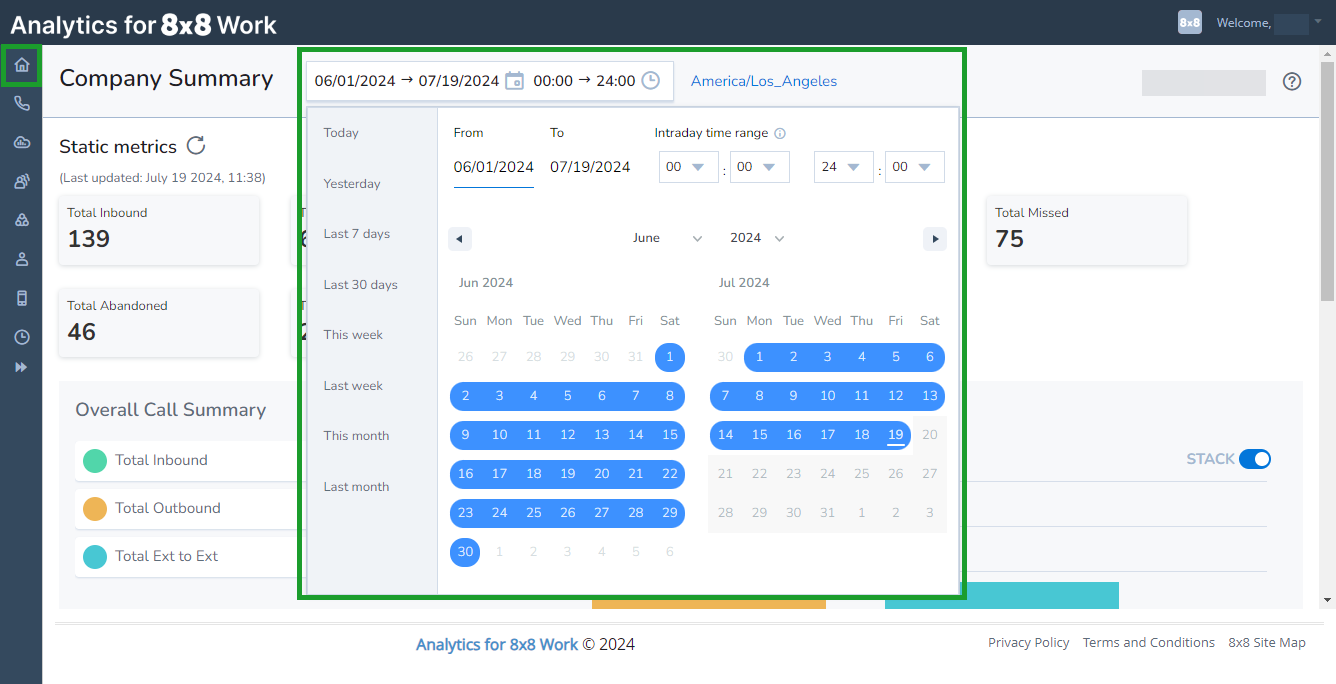Click the clock icon beside the time range
Image resolution: width=1336 pixels, height=684 pixels.
[x=651, y=81]
